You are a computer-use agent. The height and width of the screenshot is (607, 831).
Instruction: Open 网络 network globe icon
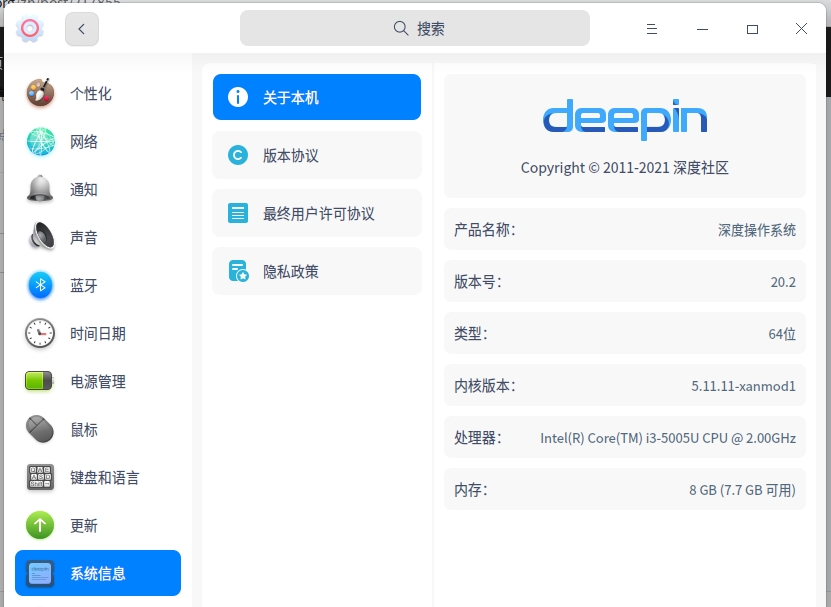pos(40,142)
